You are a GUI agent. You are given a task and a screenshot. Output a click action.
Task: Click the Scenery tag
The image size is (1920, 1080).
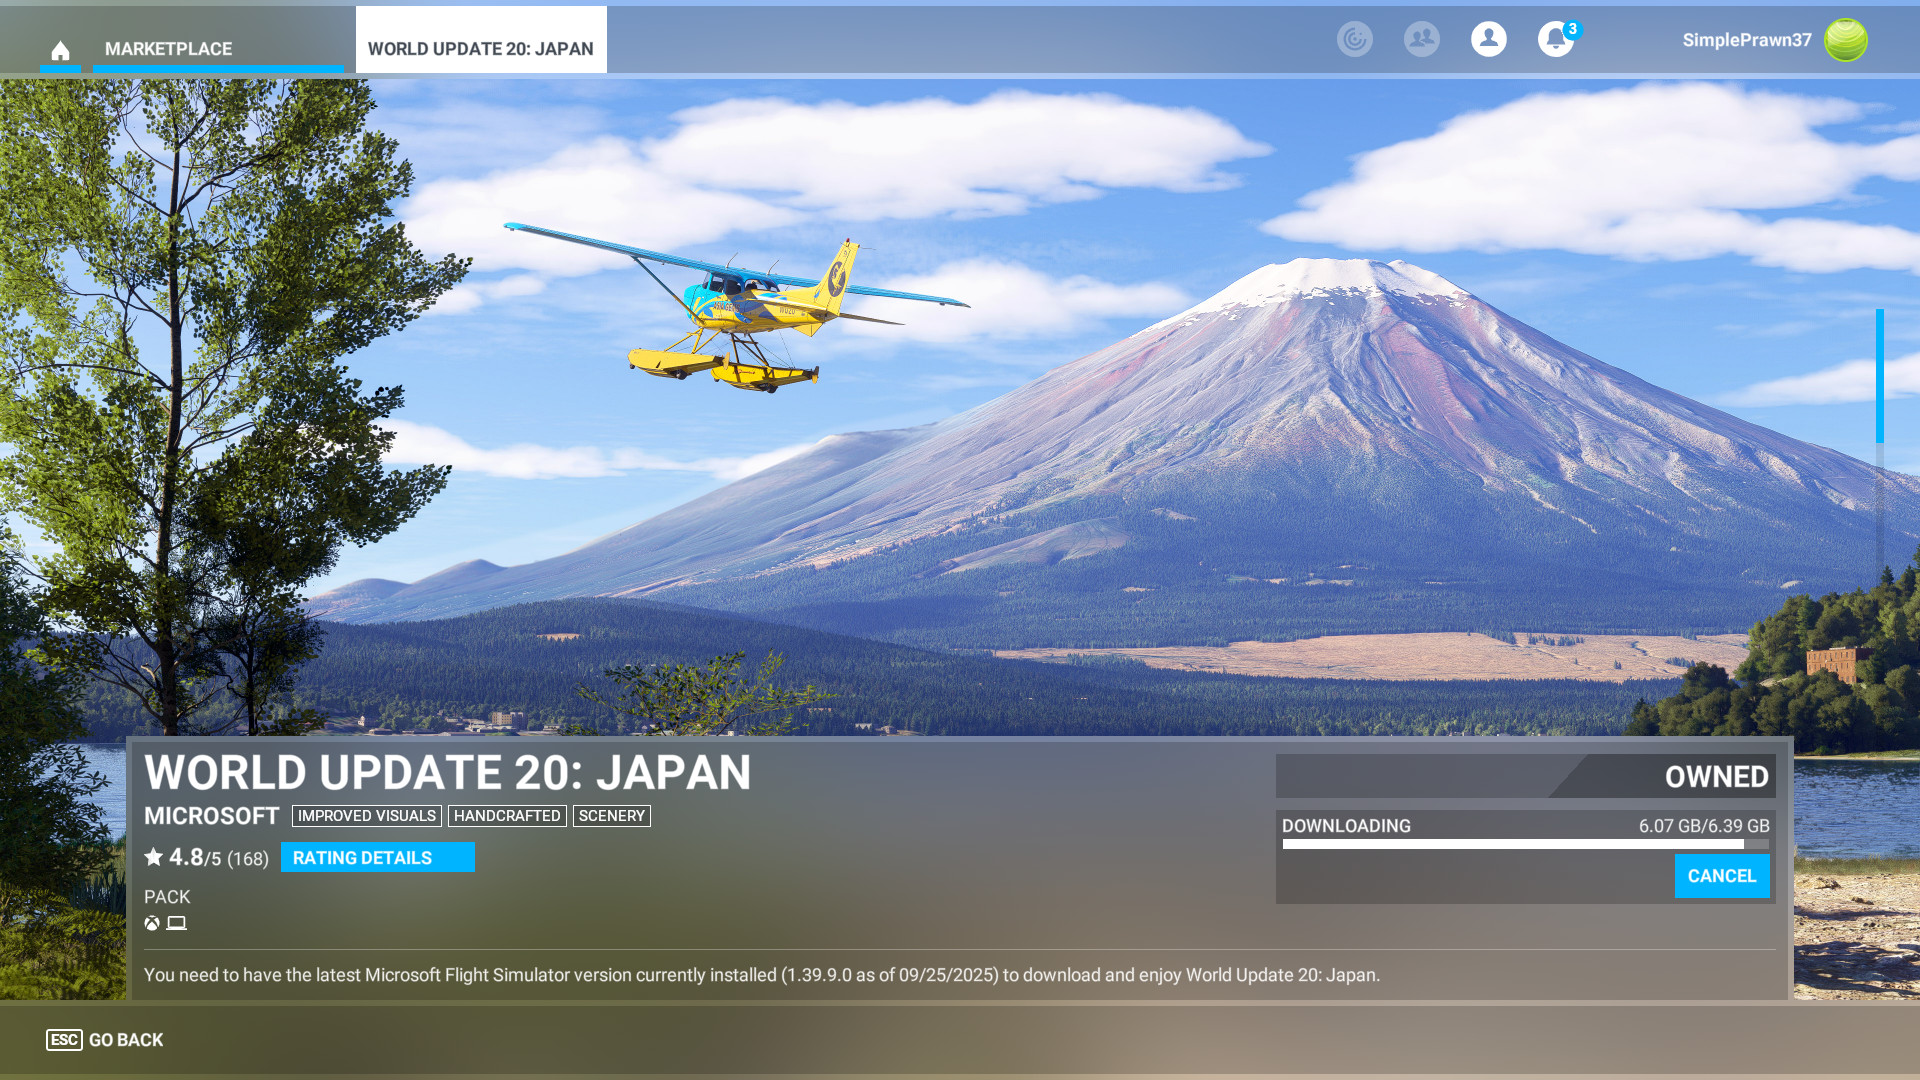(x=611, y=816)
